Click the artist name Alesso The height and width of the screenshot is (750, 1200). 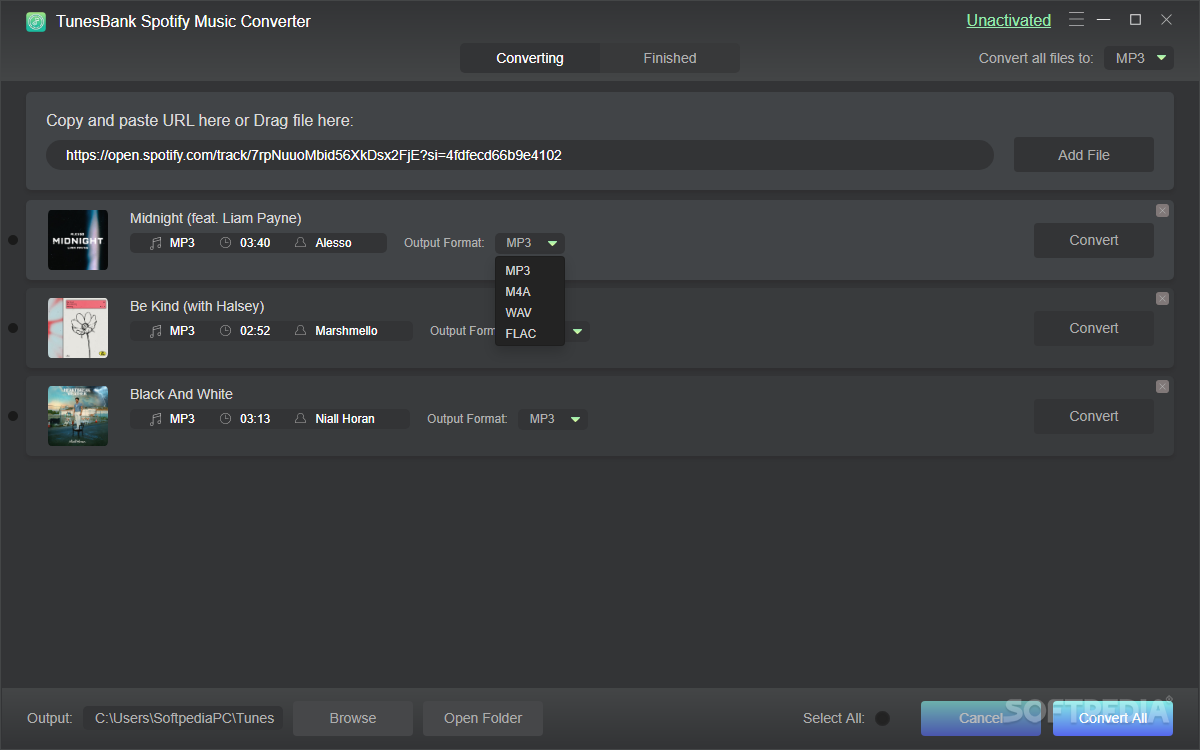(333, 243)
